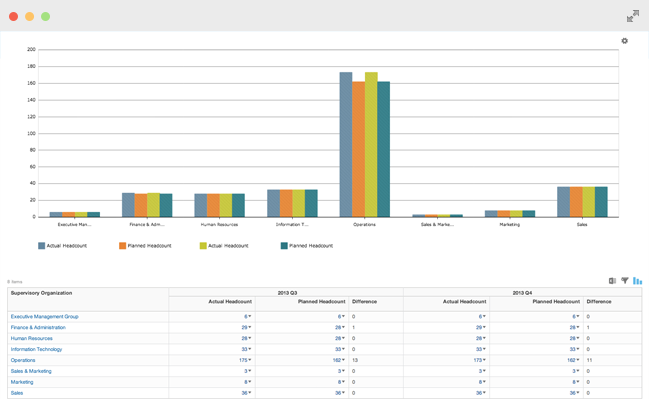
Task: Click the expand to fullscreen icon
Action: click(x=632, y=17)
